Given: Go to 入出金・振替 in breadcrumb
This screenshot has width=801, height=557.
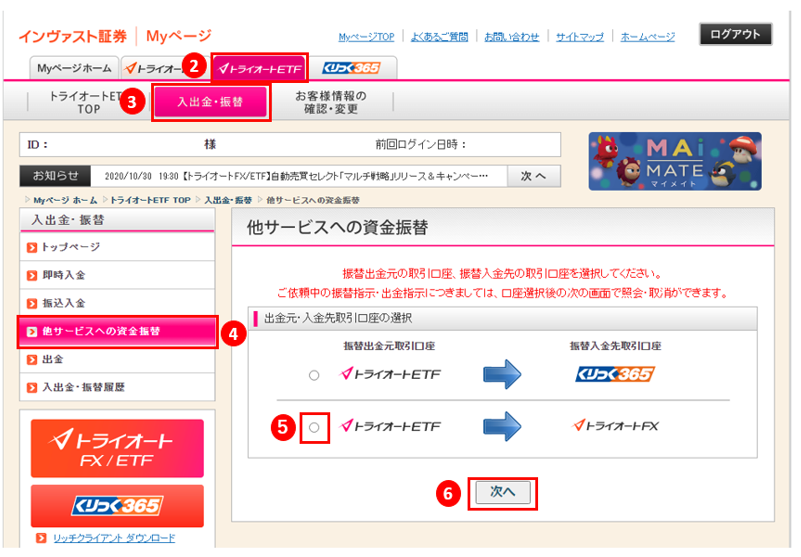Looking at the screenshot, I should [x=228, y=200].
